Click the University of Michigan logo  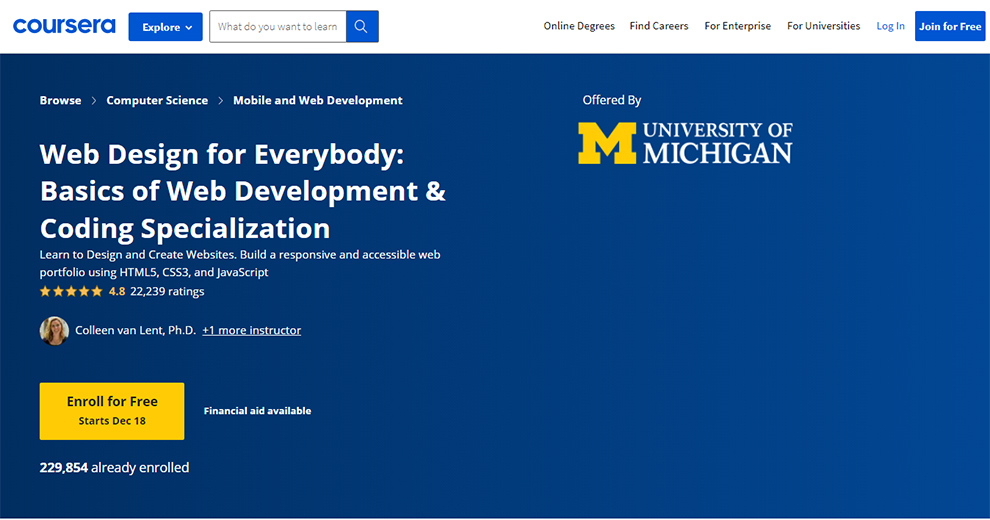pyautogui.click(x=685, y=144)
